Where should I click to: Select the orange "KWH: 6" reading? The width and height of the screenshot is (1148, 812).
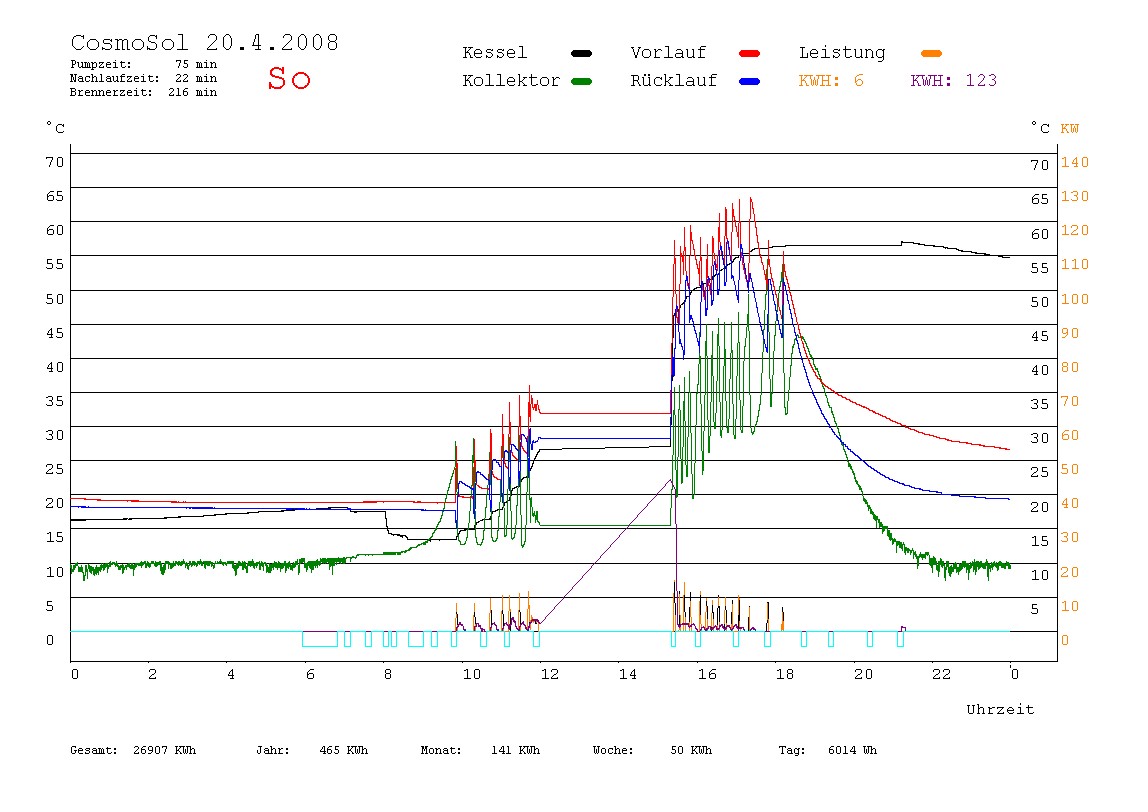(831, 81)
